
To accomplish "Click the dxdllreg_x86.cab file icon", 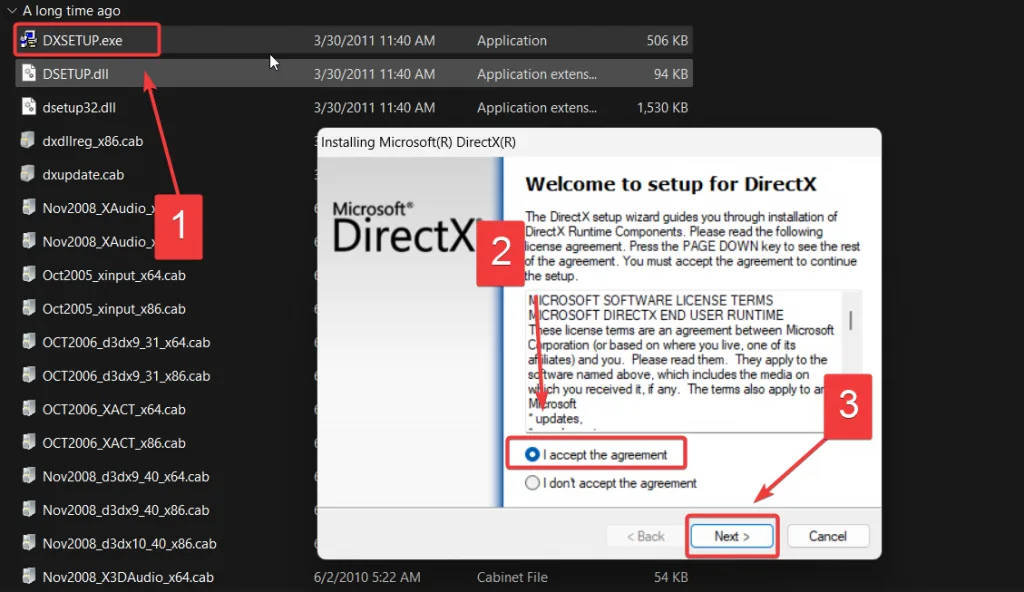I will click(27, 140).
